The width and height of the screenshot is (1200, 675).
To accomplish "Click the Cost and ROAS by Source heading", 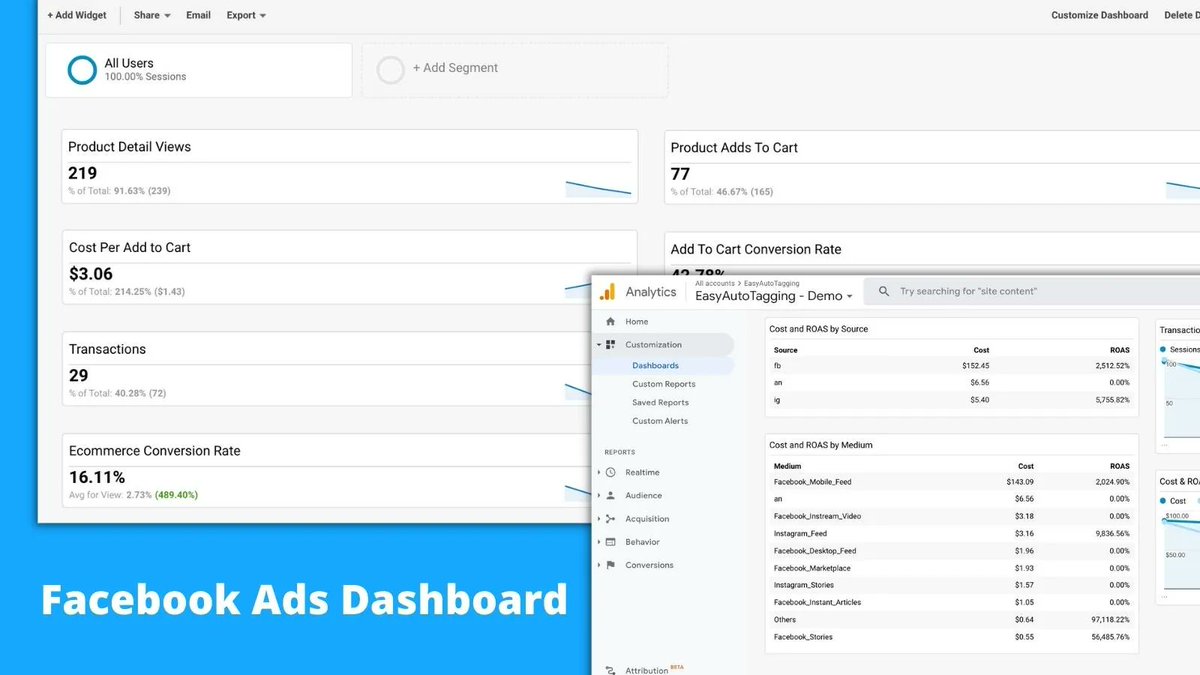I will [818, 329].
